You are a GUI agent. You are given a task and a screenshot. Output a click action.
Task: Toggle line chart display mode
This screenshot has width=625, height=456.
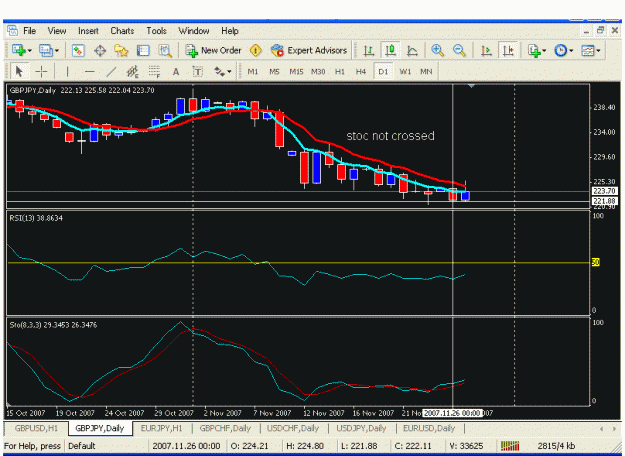pyautogui.click(x=412, y=51)
